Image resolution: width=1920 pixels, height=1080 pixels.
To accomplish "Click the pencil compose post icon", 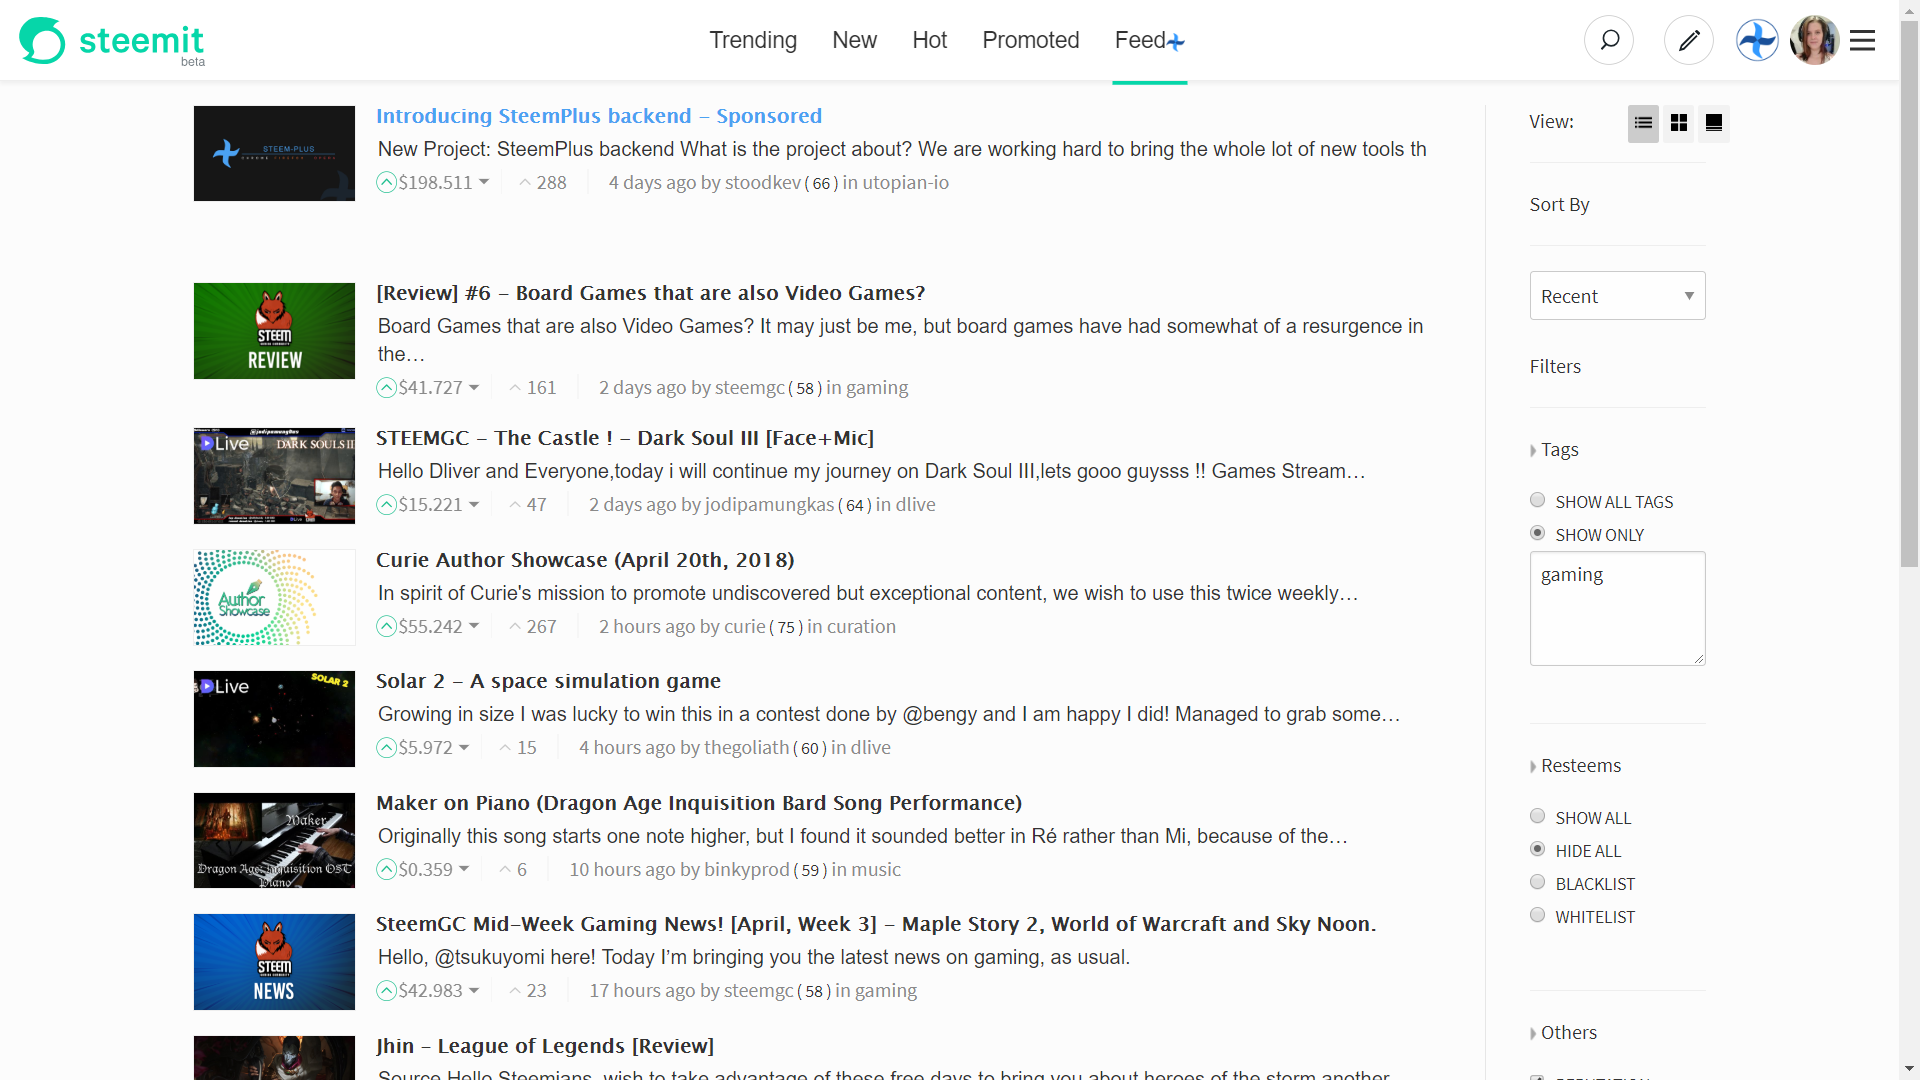I will pos(1689,40).
